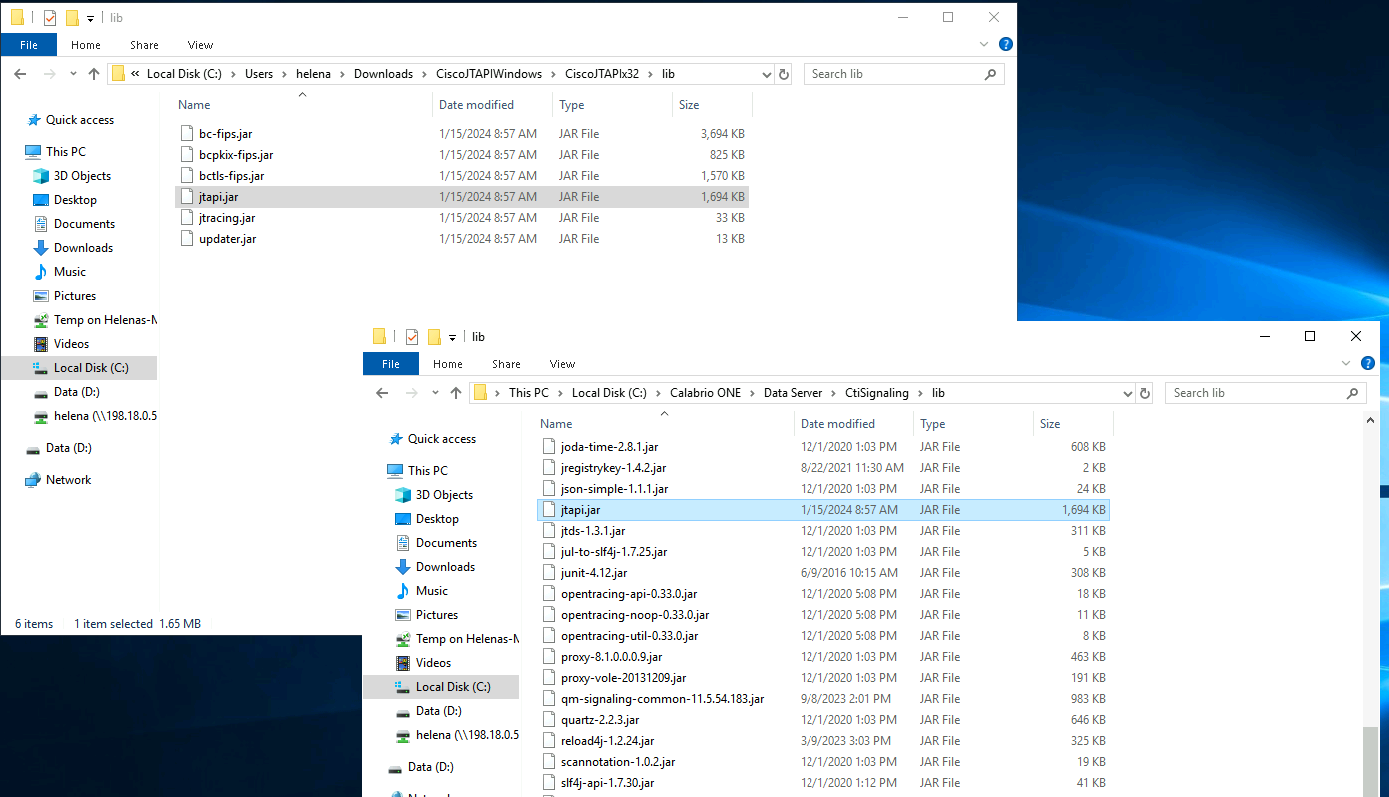Open the File menu in the CtiSignaling window
This screenshot has height=797, width=1389.
click(391, 364)
